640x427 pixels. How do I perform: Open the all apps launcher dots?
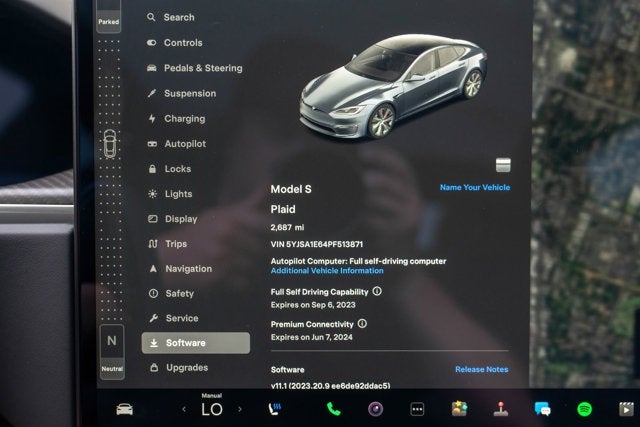click(x=417, y=409)
